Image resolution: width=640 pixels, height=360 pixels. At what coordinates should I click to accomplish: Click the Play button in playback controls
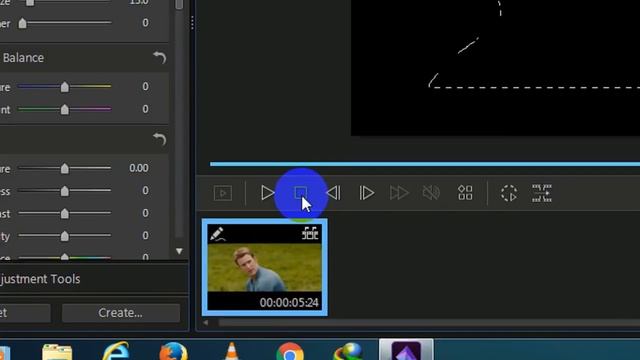click(268, 193)
